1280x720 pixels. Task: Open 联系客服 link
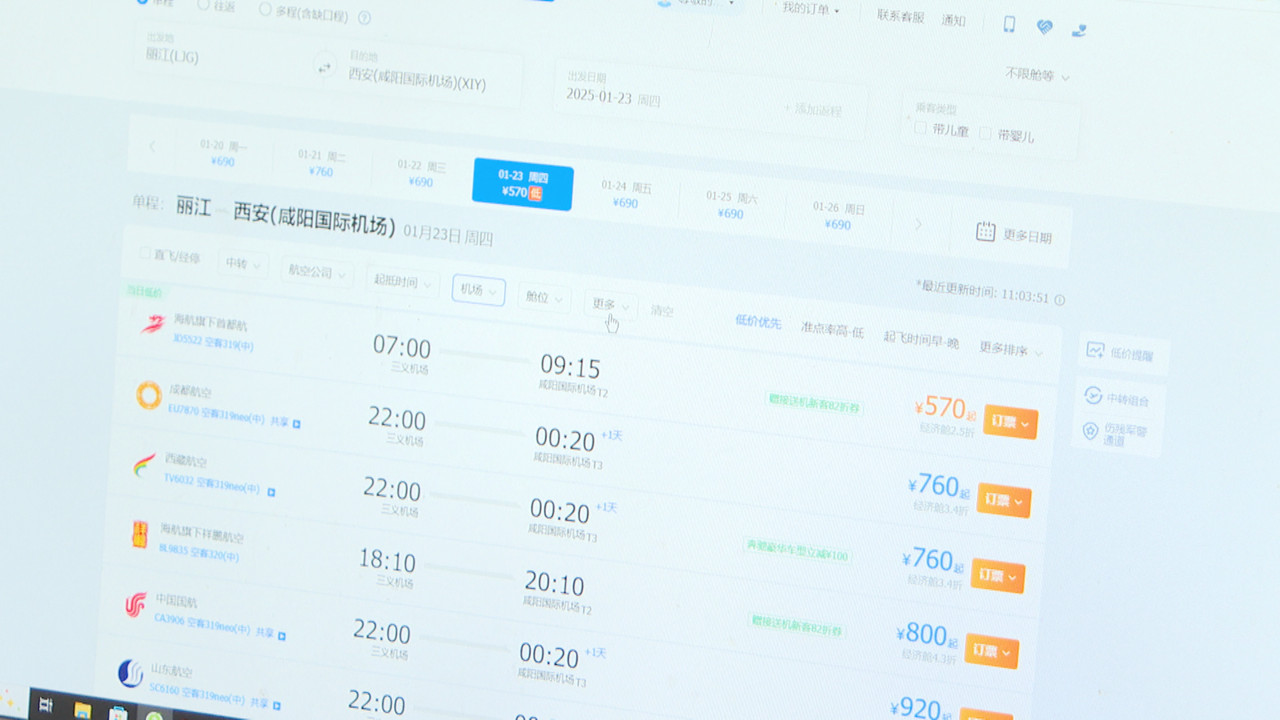(x=900, y=15)
